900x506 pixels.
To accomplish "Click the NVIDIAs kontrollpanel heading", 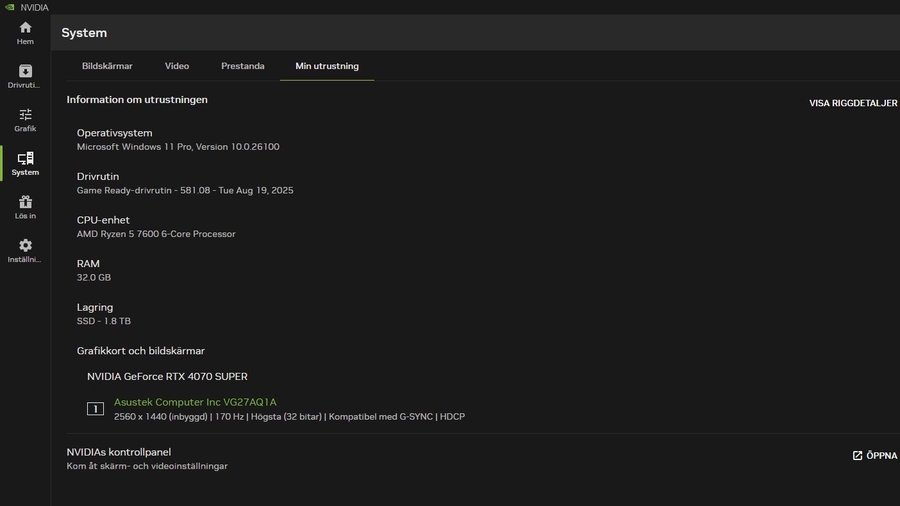I will coord(119,452).
